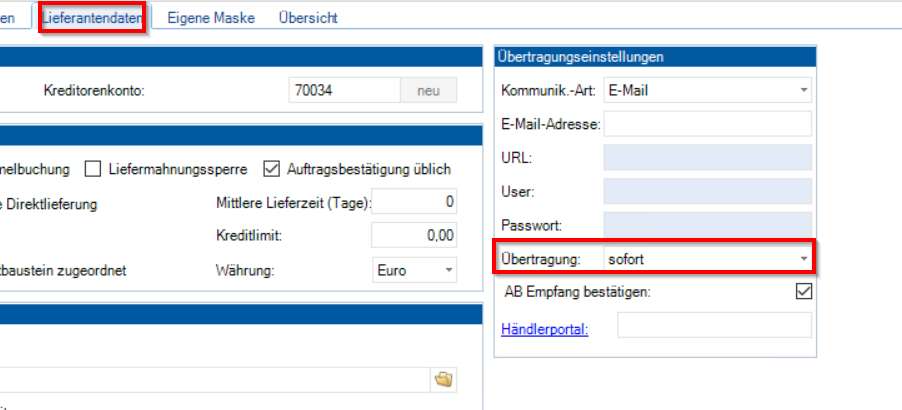Open the Übertragung dropdown set to sofort
Viewport: 902px width, 410px height.
point(707,259)
